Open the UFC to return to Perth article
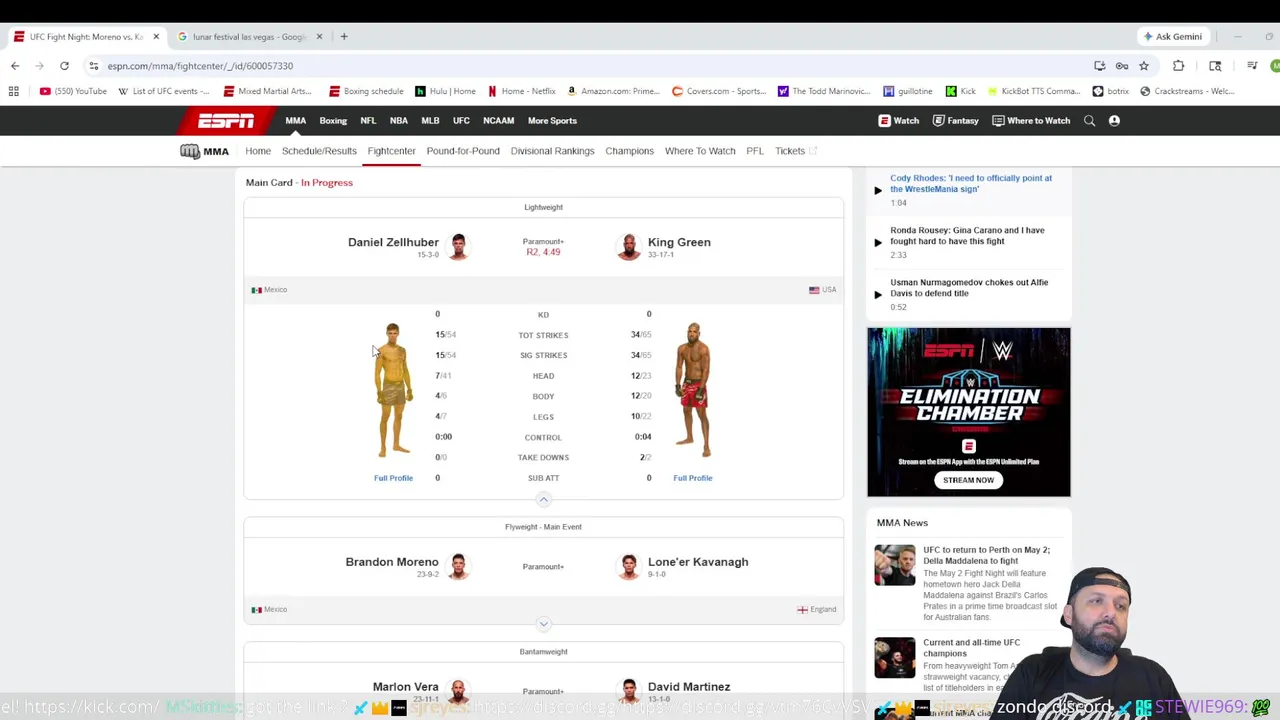1280x720 pixels. (x=986, y=555)
